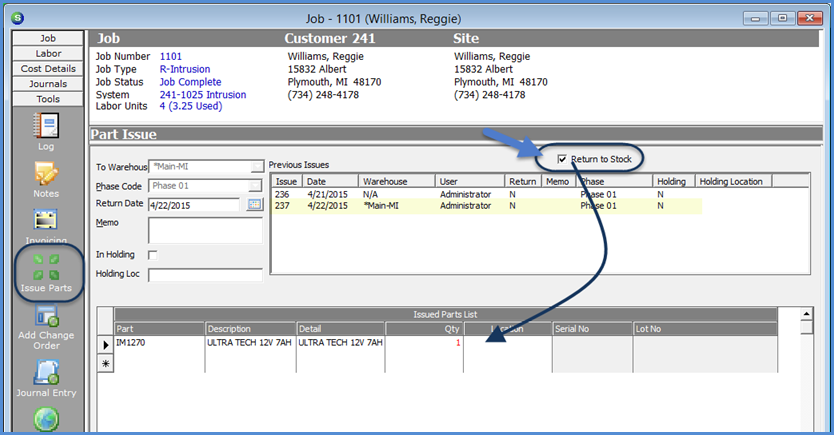Click into the Memo text box
The height and width of the screenshot is (435, 834).
205,230
